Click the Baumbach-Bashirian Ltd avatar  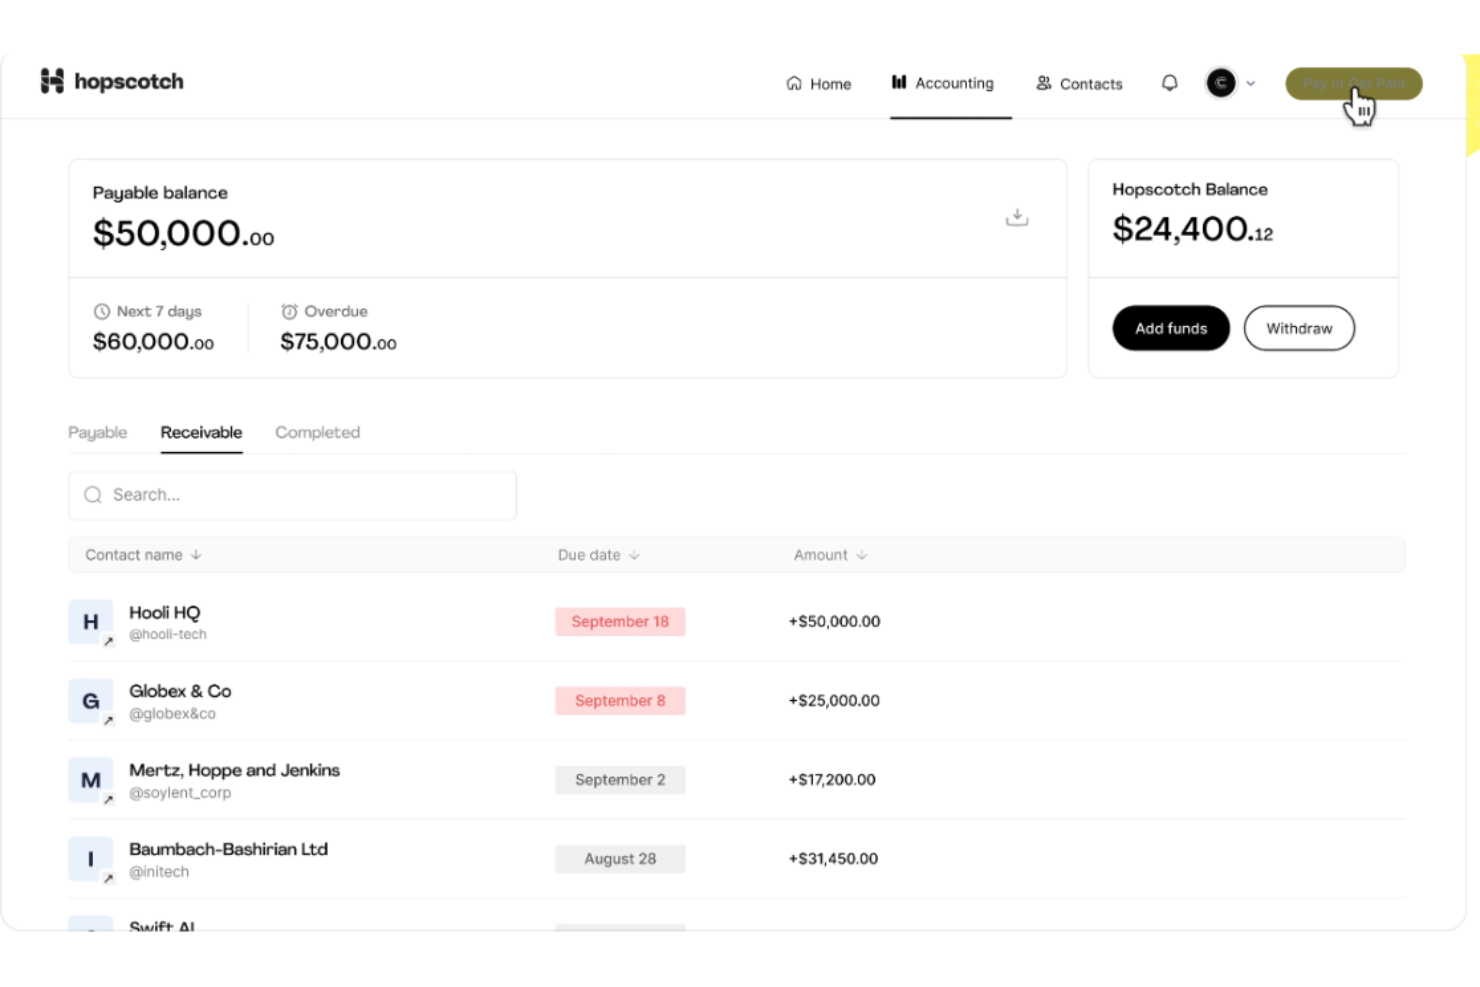(x=90, y=859)
